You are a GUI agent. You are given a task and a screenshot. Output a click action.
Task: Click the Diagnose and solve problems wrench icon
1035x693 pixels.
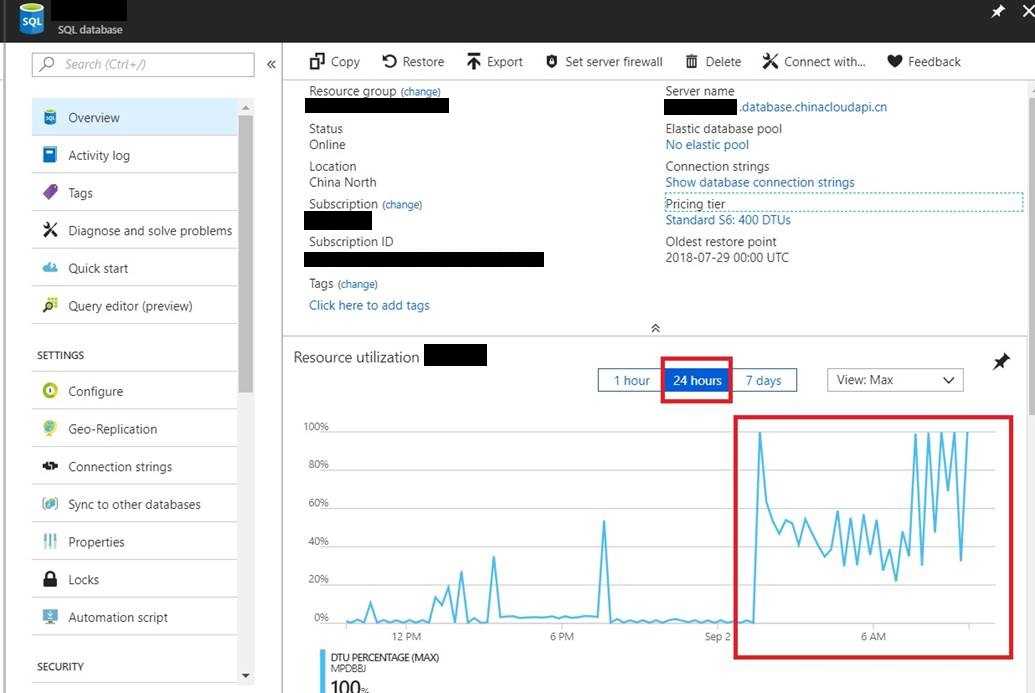(x=50, y=230)
